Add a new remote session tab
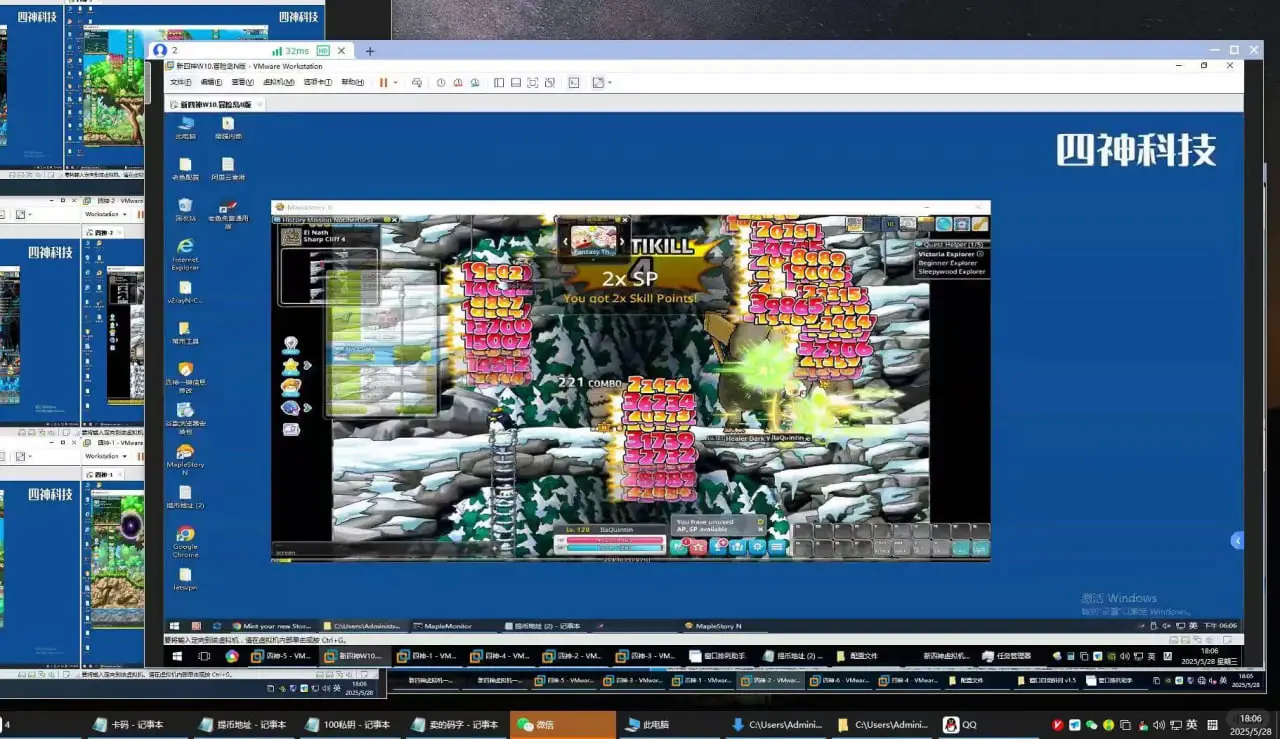 point(369,51)
